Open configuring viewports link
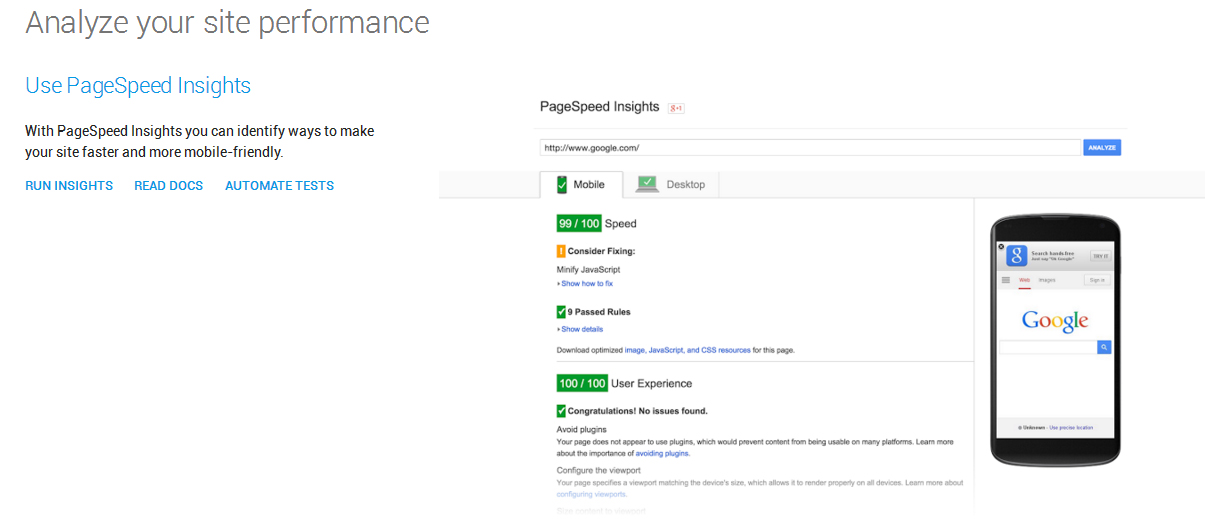Viewport: 1205px width, 519px height. pyautogui.click(x=591, y=494)
